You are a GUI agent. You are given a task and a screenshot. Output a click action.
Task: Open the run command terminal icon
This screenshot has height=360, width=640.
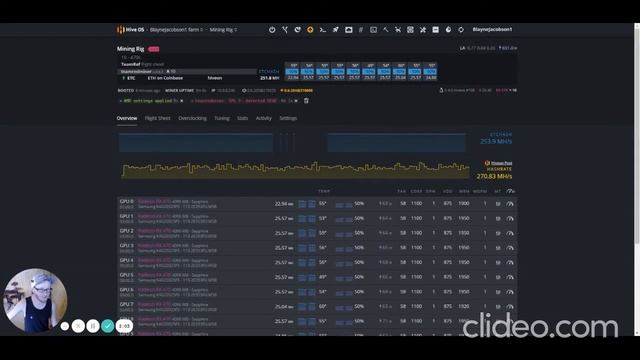322,30
